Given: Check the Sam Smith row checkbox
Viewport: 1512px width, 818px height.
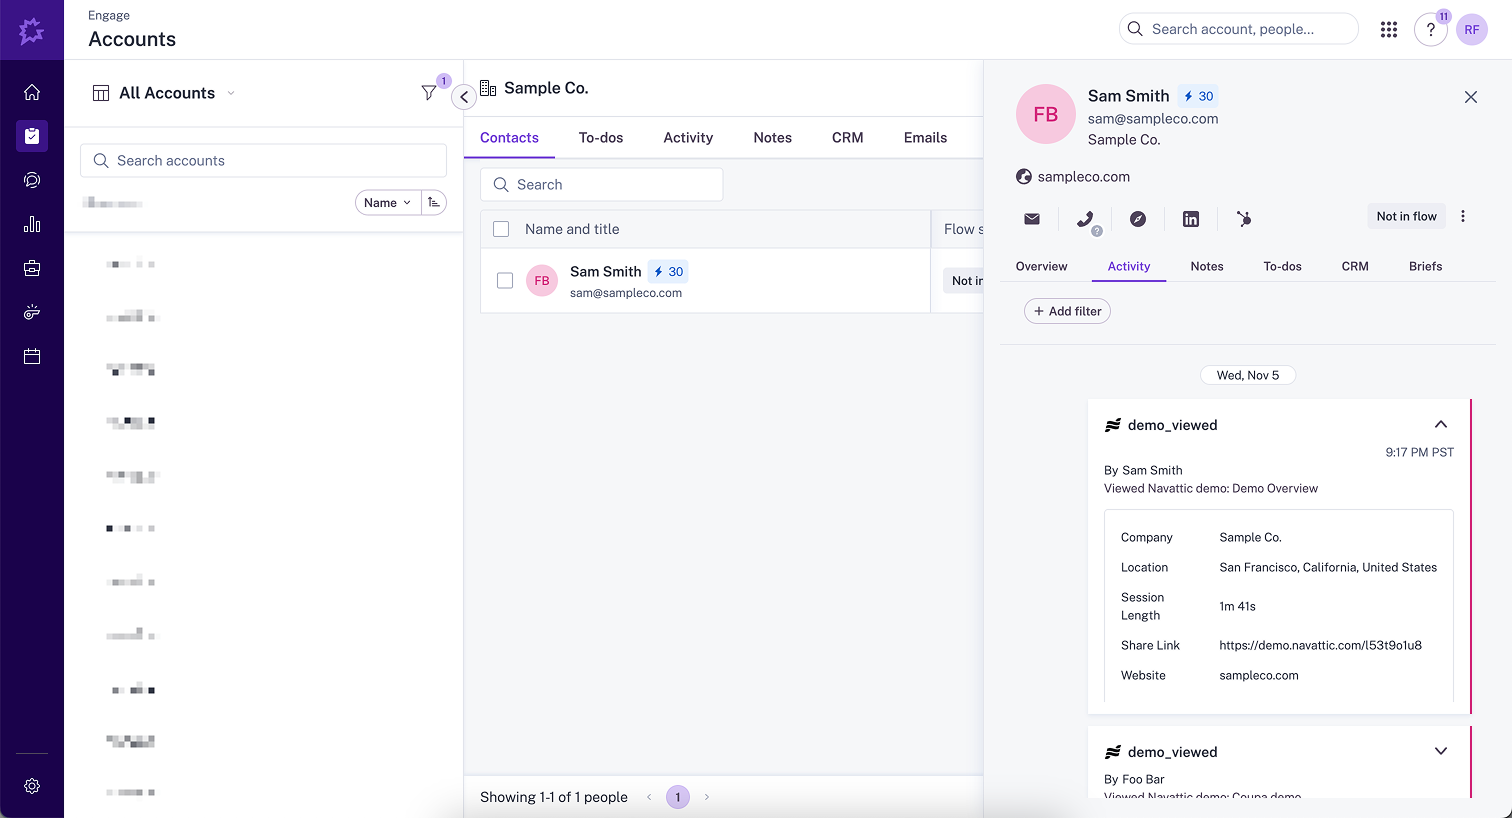Looking at the screenshot, I should tap(505, 281).
